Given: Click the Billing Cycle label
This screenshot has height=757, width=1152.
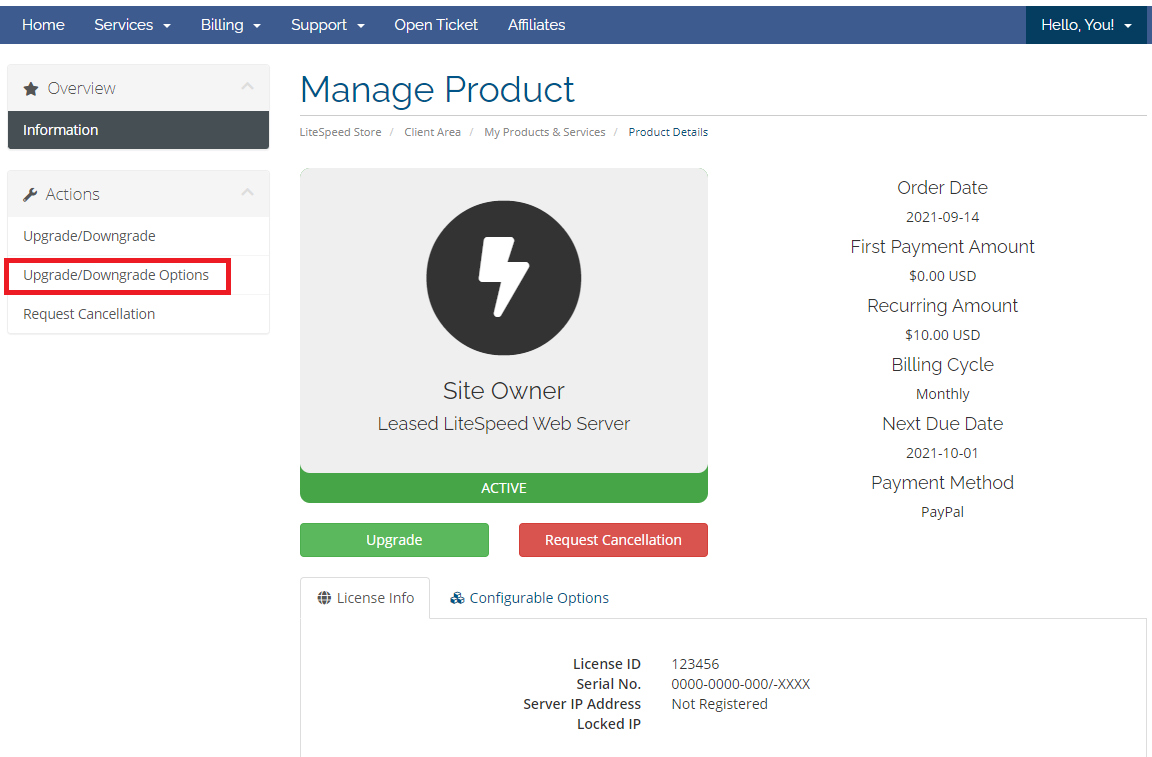Looking at the screenshot, I should [x=943, y=365].
